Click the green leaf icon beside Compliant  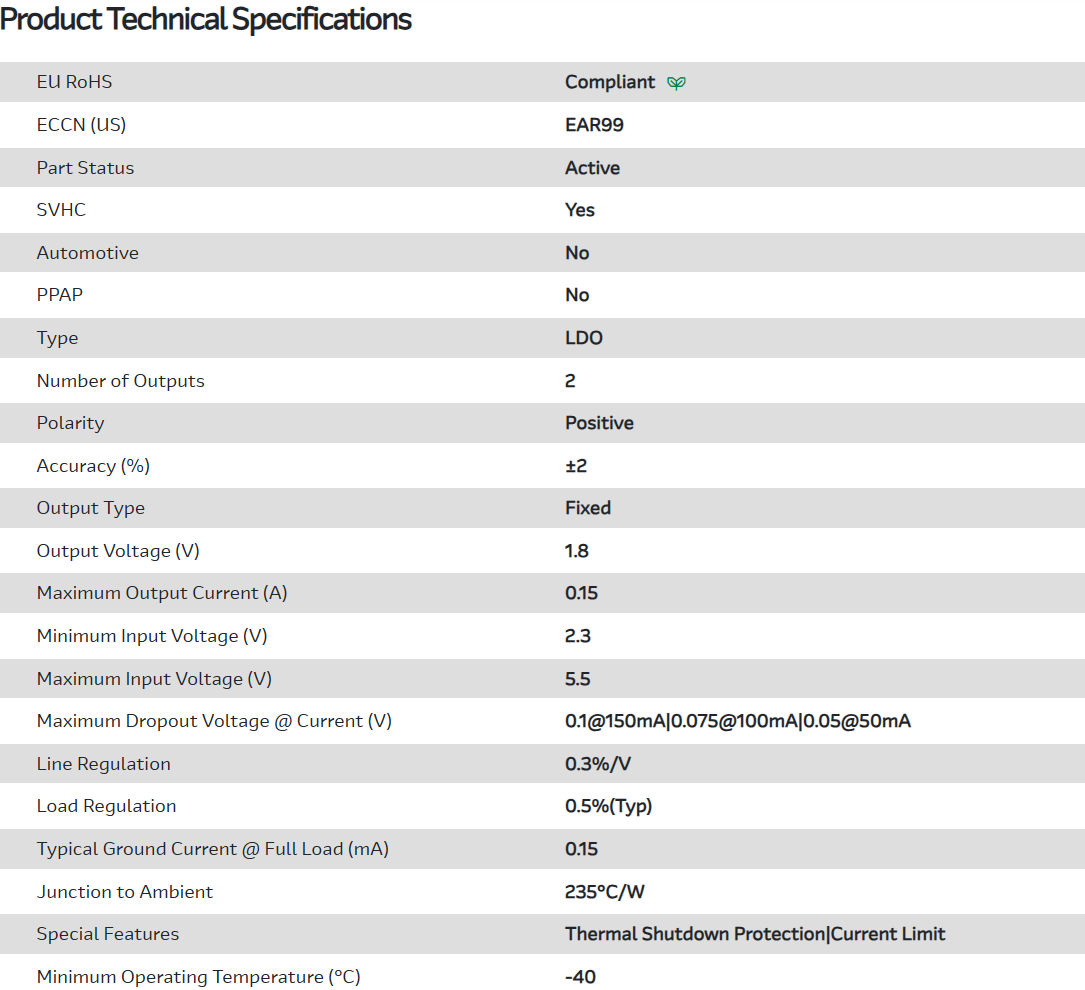pyautogui.click(x=676, y=83)
